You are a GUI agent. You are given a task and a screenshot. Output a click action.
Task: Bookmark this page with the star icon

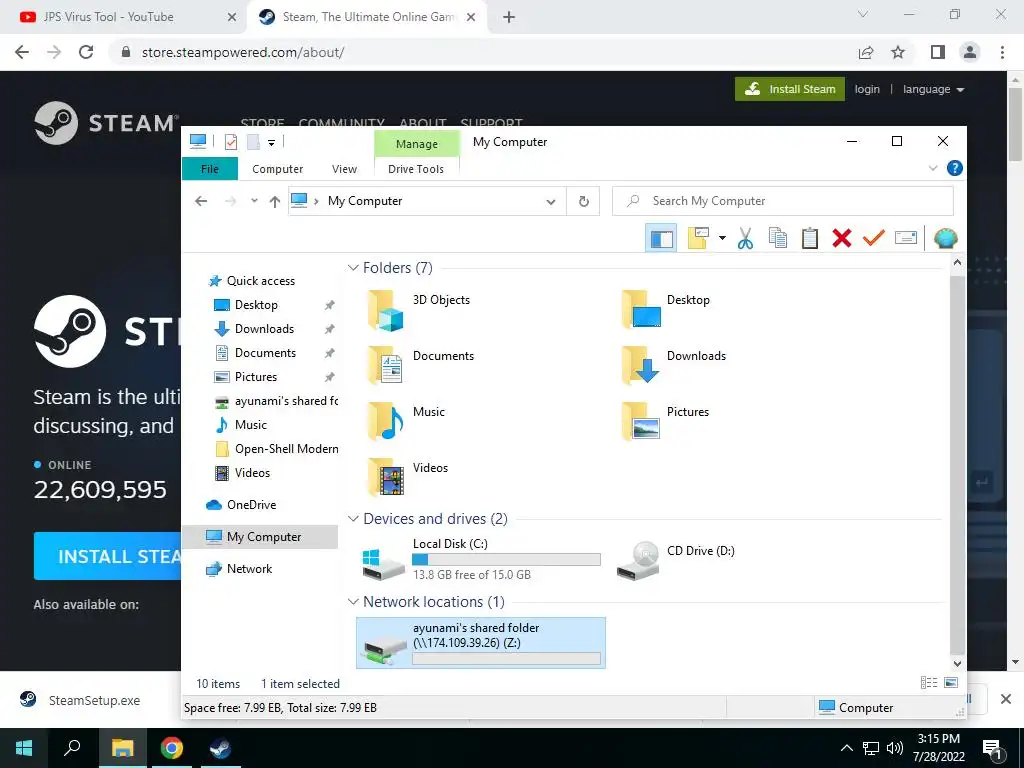(898, 52)
